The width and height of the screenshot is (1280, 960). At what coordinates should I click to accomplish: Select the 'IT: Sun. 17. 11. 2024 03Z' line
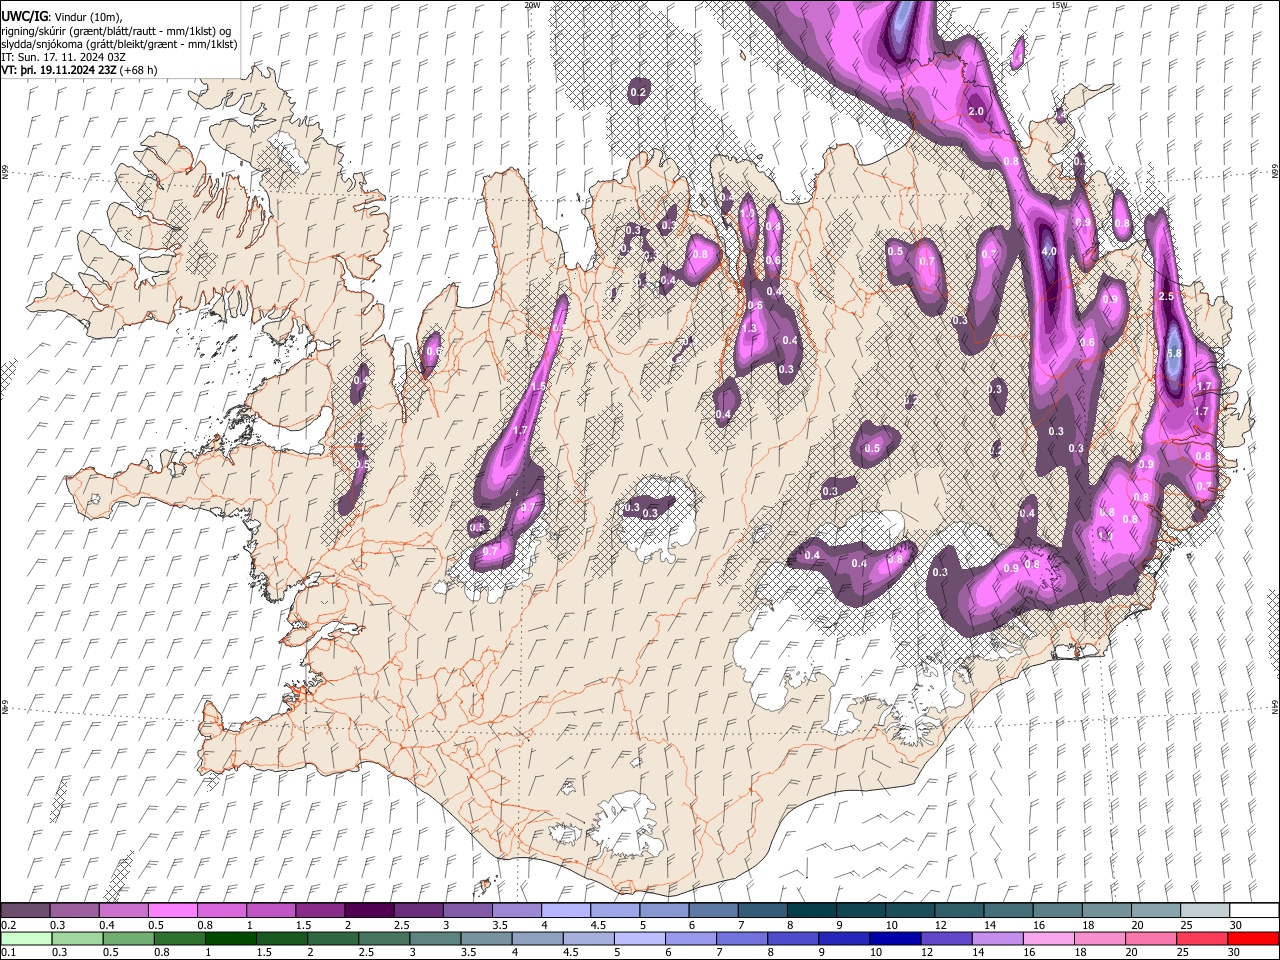click(64, 57)
